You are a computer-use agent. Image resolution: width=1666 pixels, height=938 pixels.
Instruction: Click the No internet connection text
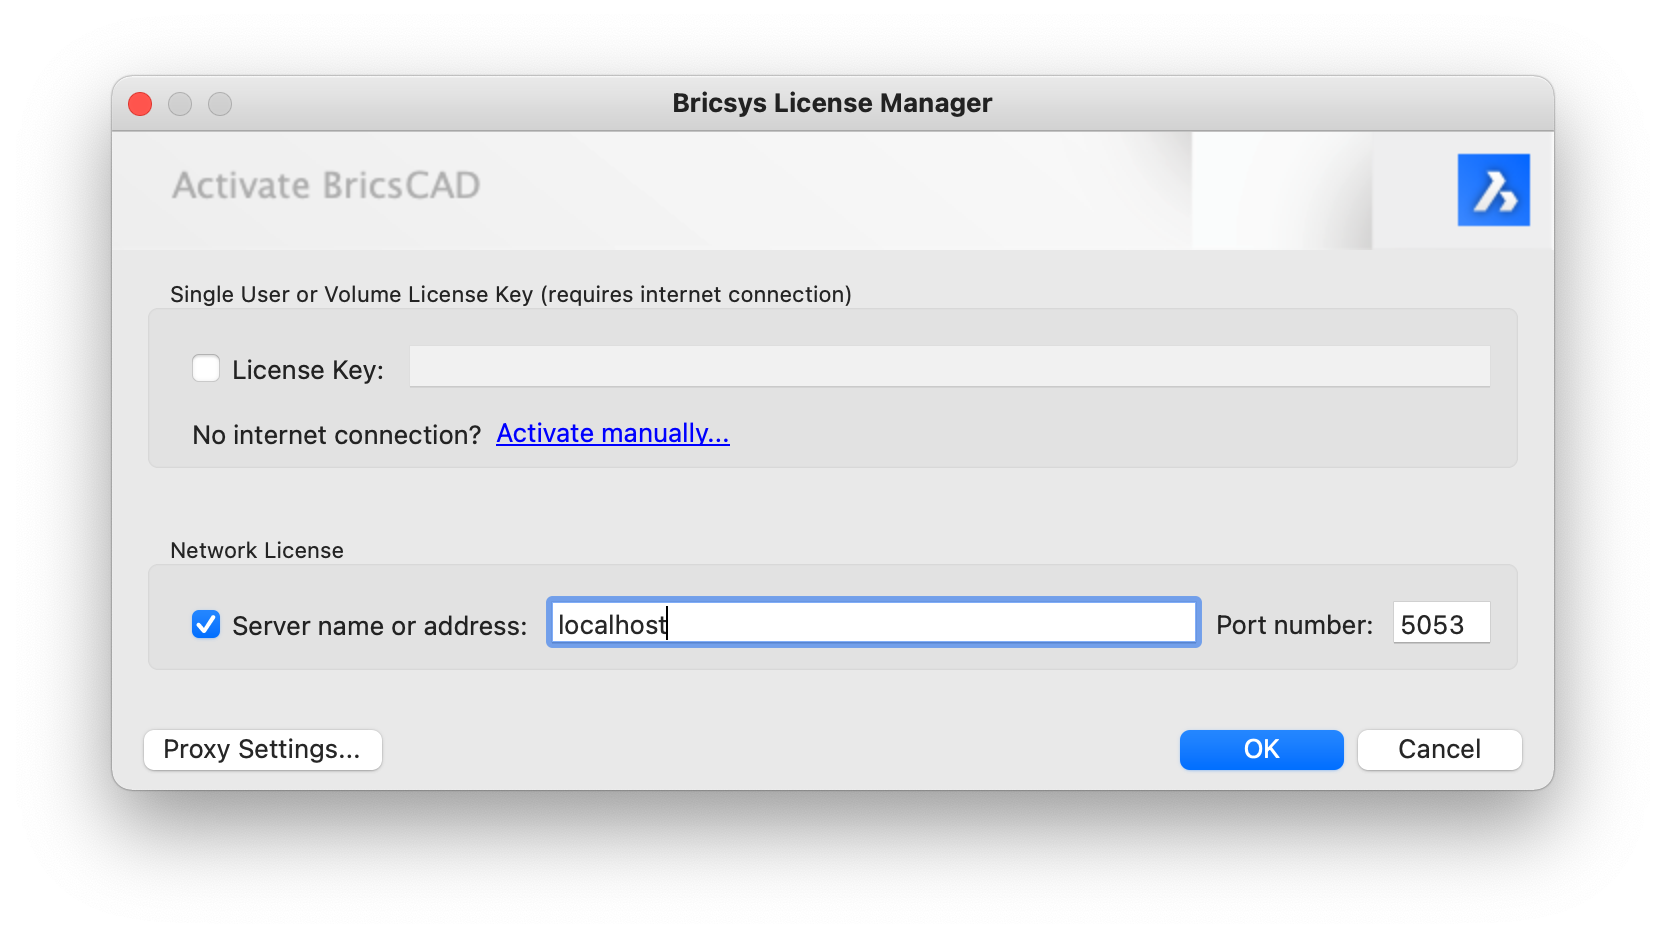336,434
